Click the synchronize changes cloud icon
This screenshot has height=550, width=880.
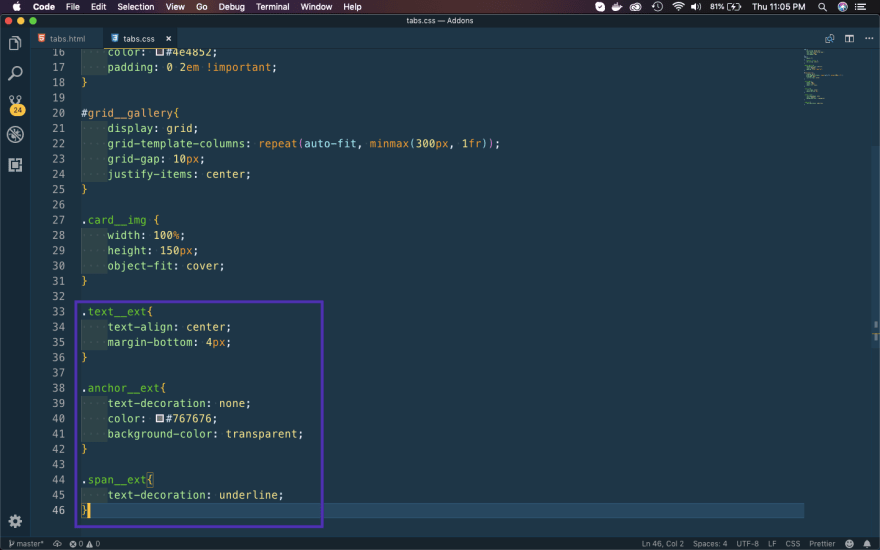57,544
